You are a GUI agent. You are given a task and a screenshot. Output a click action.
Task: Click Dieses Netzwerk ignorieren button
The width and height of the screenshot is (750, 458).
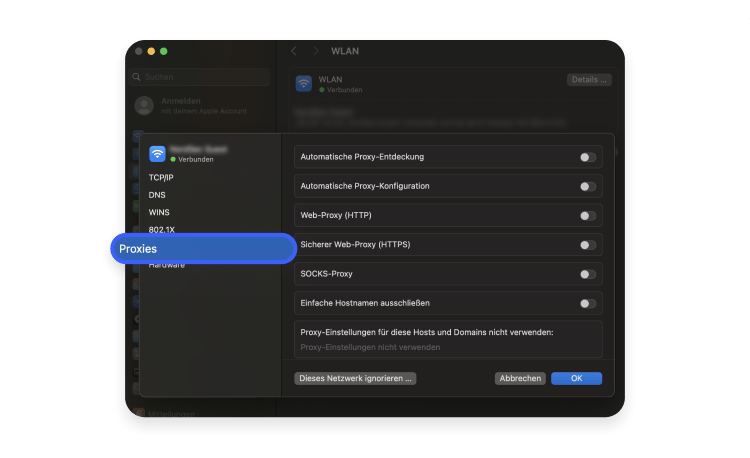(x=355, y=378)
